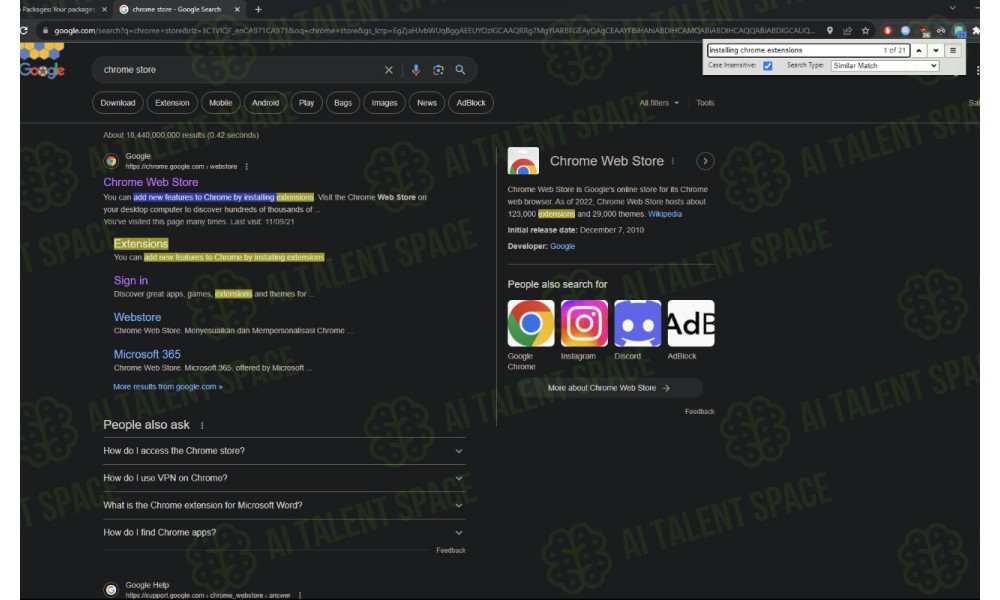
Task: Open the Chrome Web Store result title
Action: coord(151,182)
